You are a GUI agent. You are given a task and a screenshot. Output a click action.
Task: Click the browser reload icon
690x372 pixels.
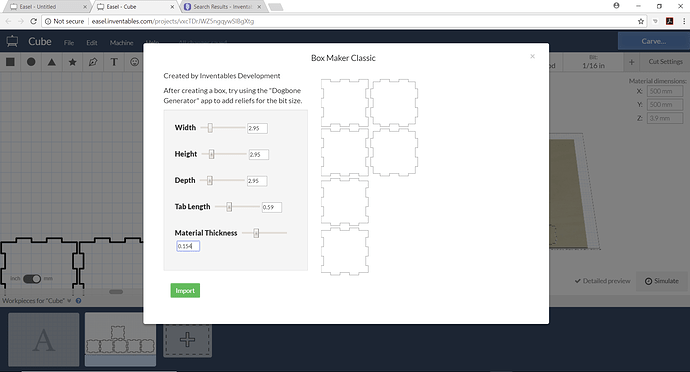point(33,21)
